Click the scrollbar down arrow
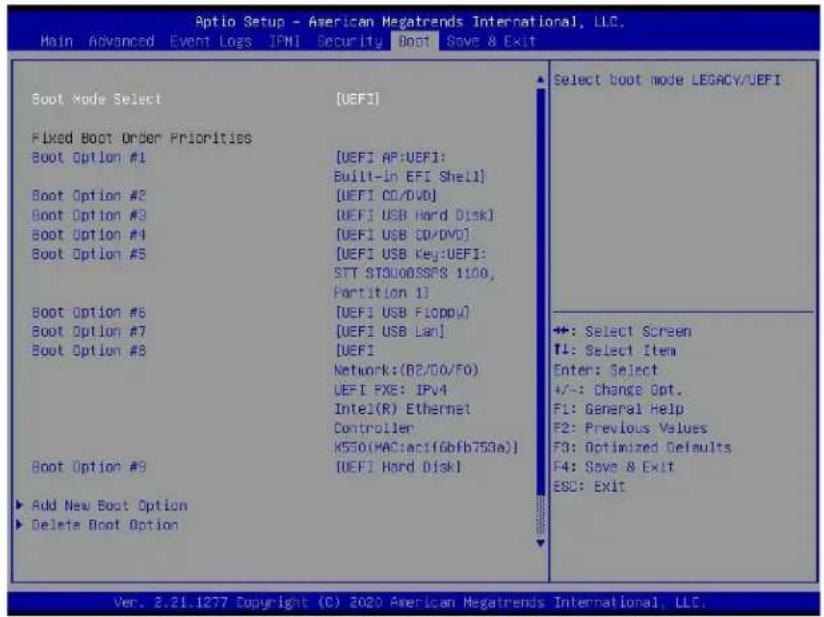Viewport: 824px width, 617px height. tap(540, 543)
